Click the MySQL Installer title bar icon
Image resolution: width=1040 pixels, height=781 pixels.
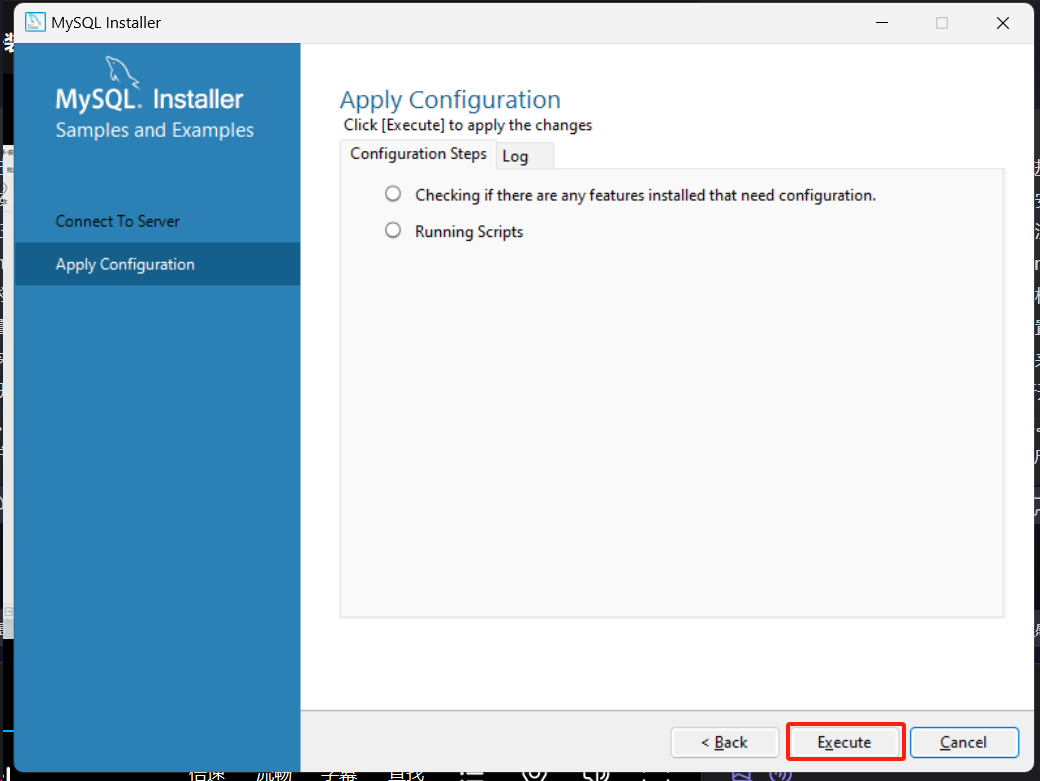pos(35,22)
